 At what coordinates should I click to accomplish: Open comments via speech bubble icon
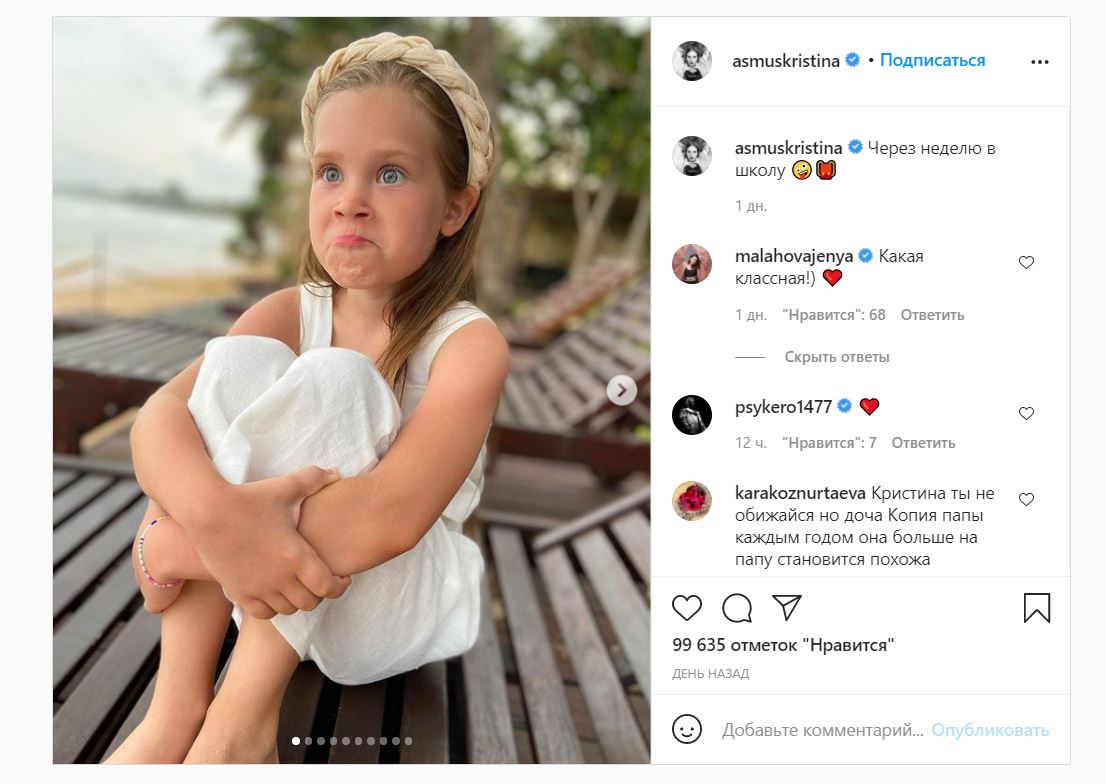(737, 607)
